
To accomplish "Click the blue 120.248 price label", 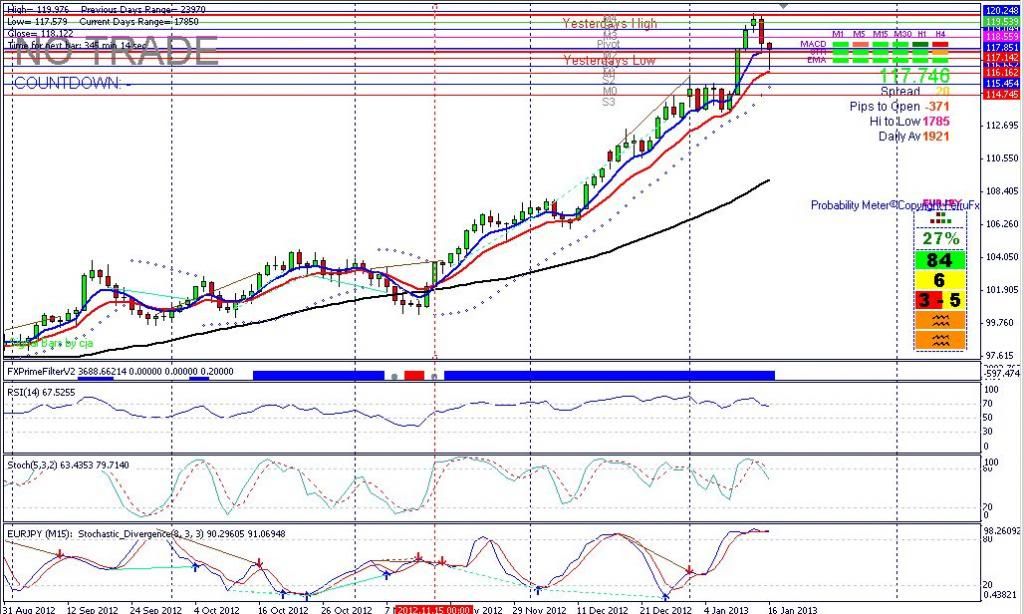I will point(1003,8).
